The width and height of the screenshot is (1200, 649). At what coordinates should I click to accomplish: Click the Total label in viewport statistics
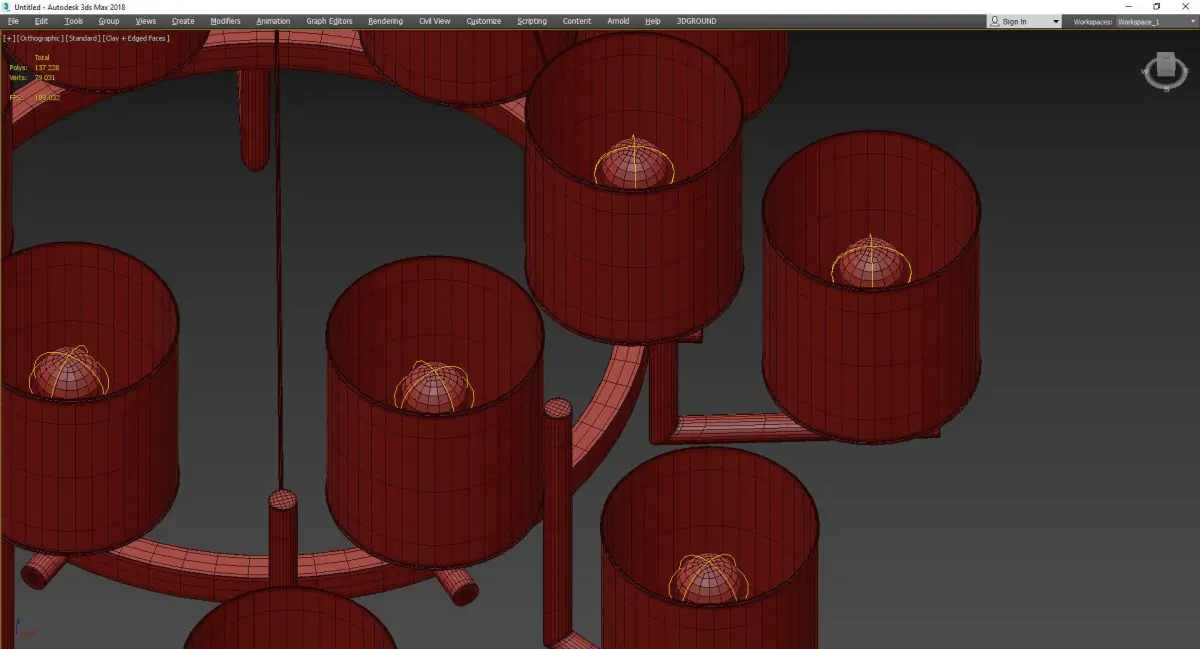click(x=42, y=57)
